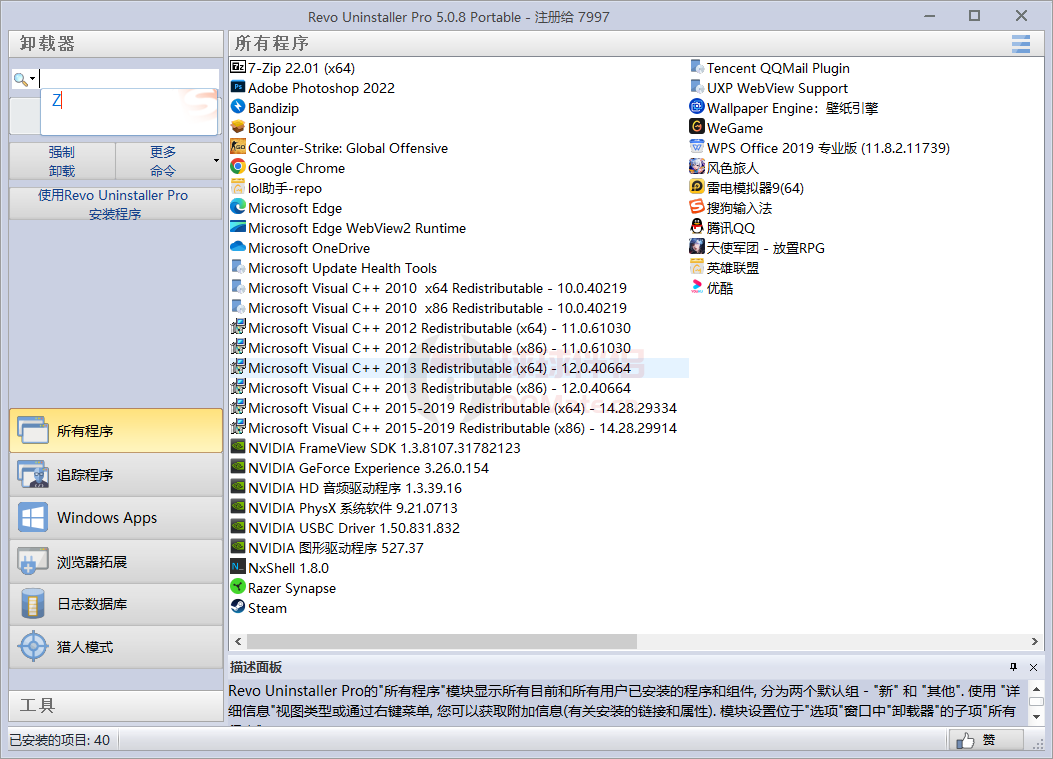Click the horizontal scrollbar under program list
Viewport: 1053px width, 759px height.
point(440,641)
